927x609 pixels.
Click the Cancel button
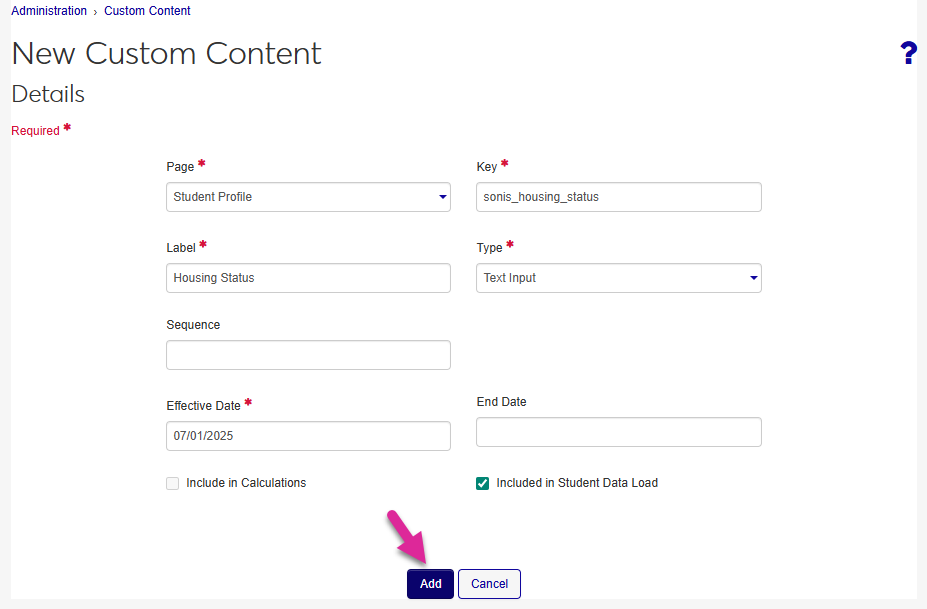click(489, 584)
